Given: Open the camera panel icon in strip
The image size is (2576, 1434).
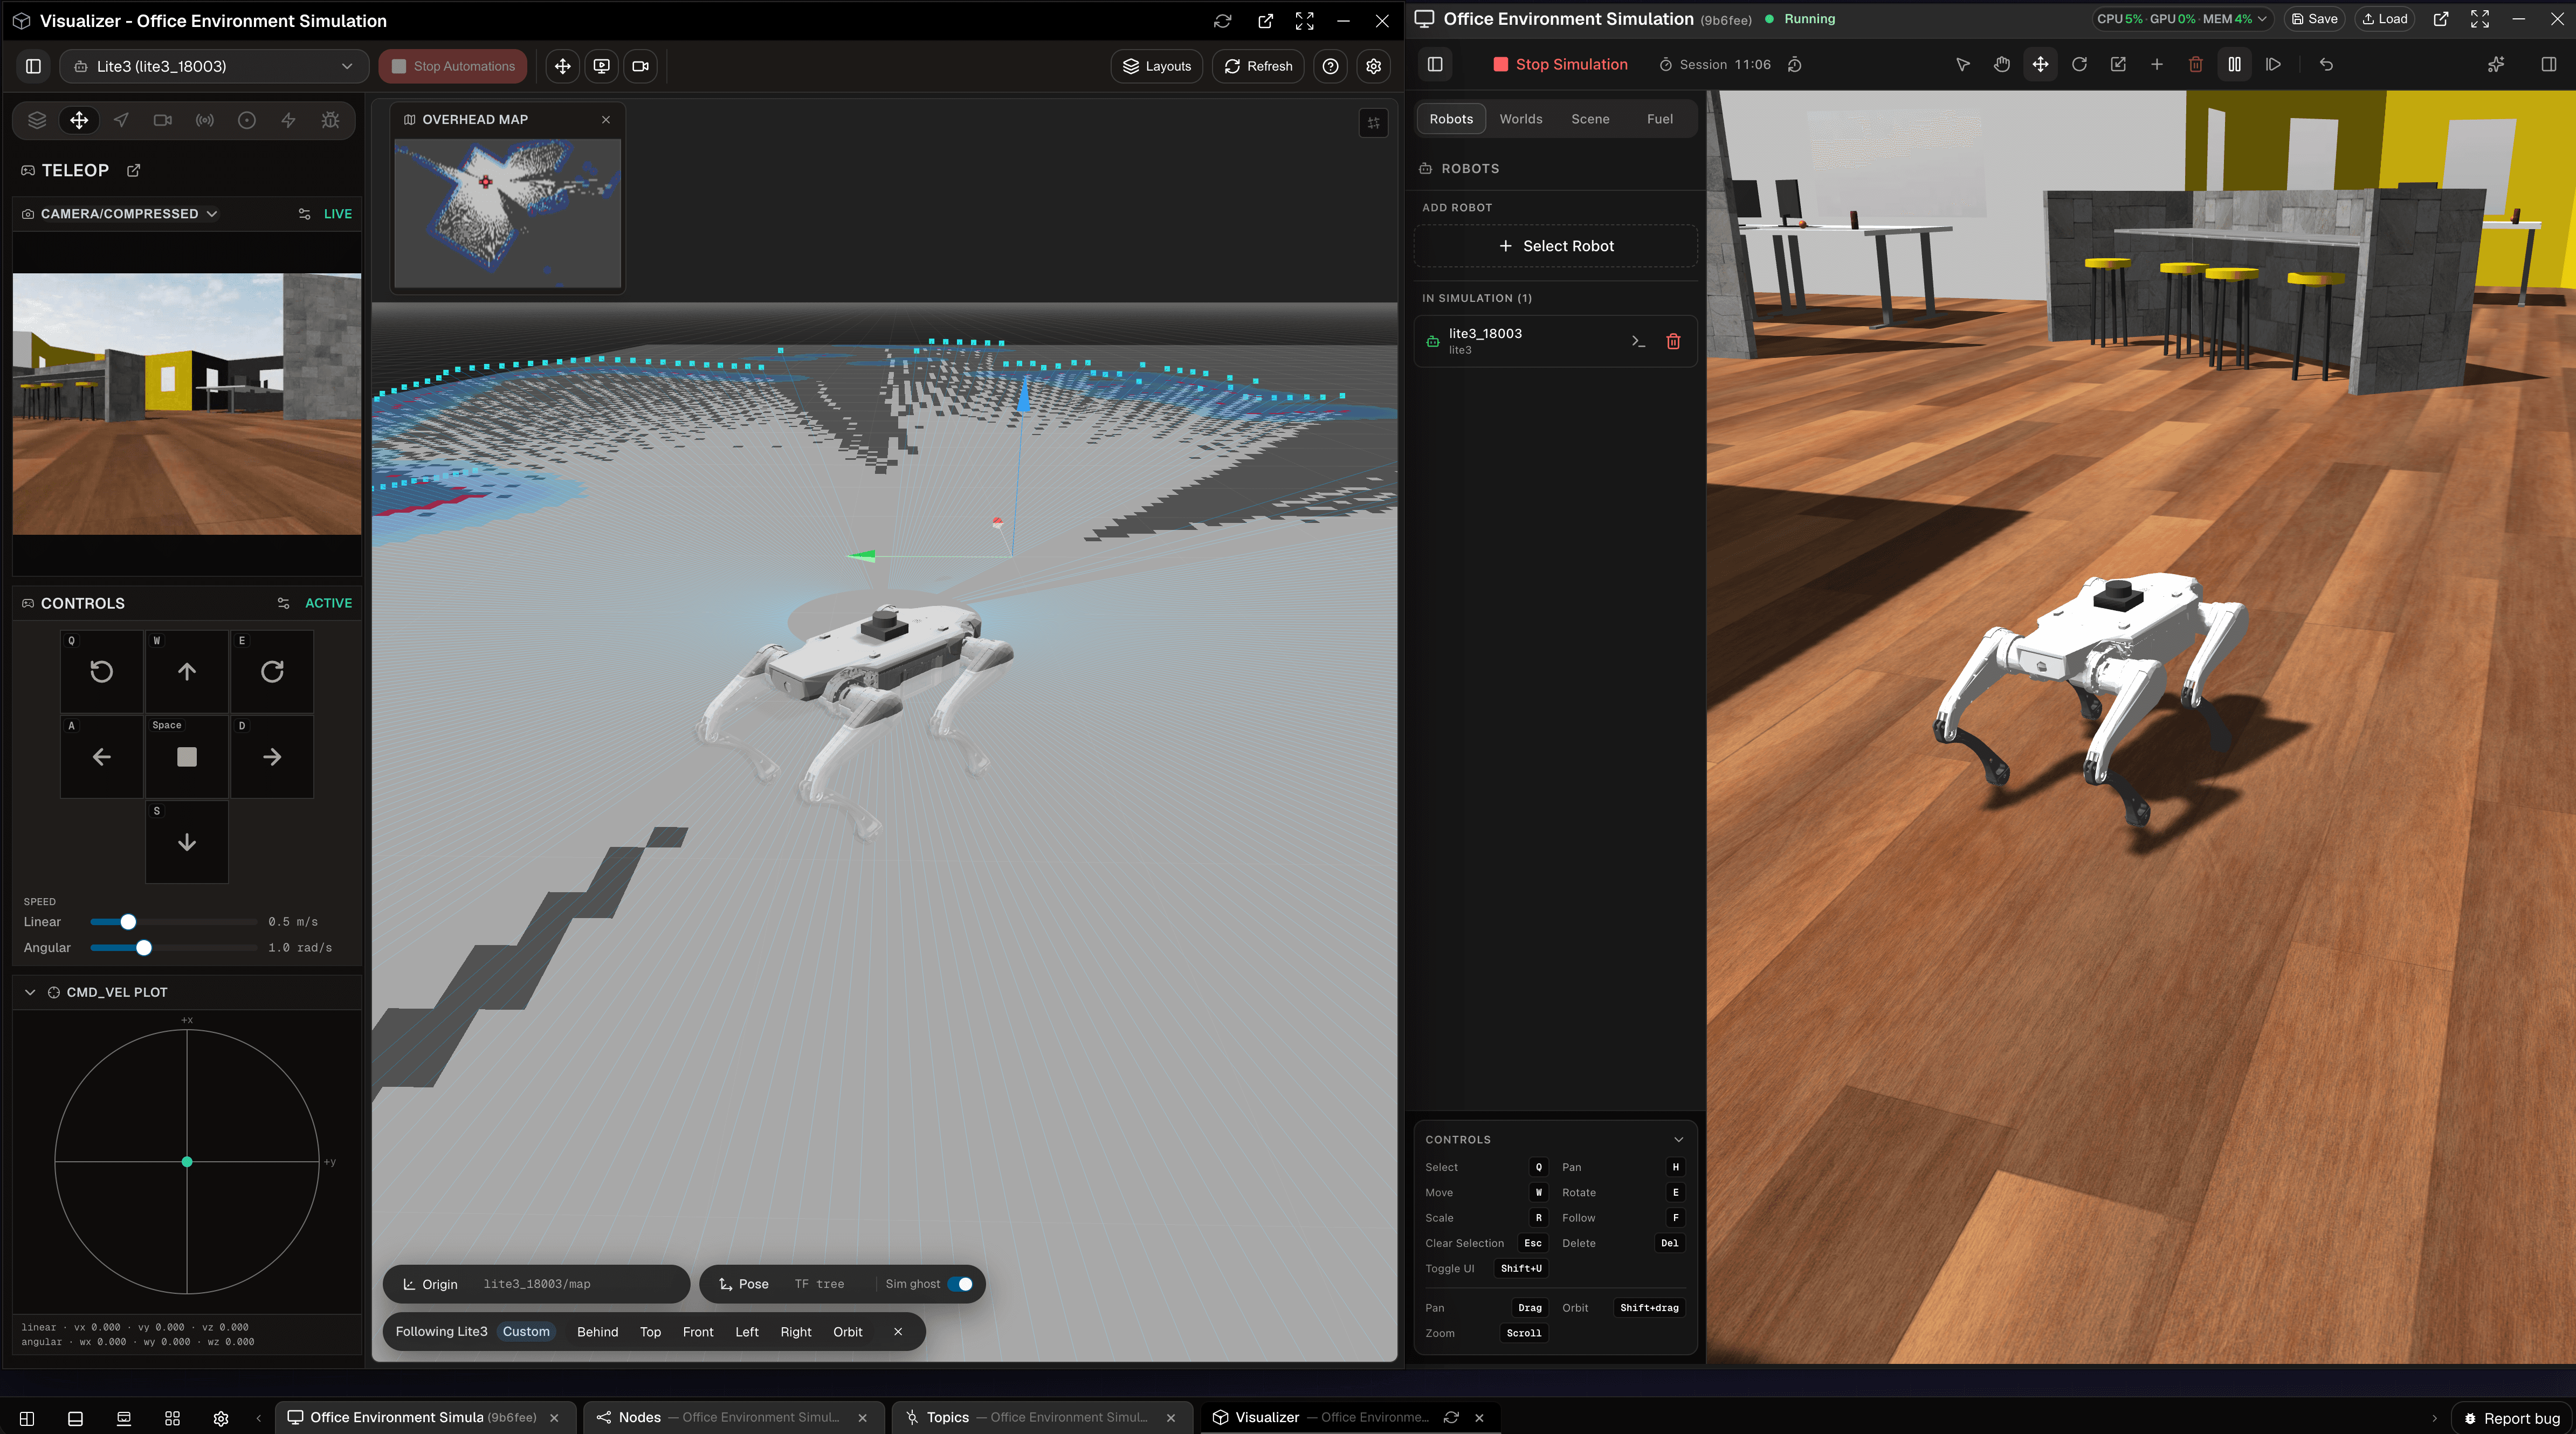Looking at the screenshot, I should pyautogui.click(x=163, y=120).
